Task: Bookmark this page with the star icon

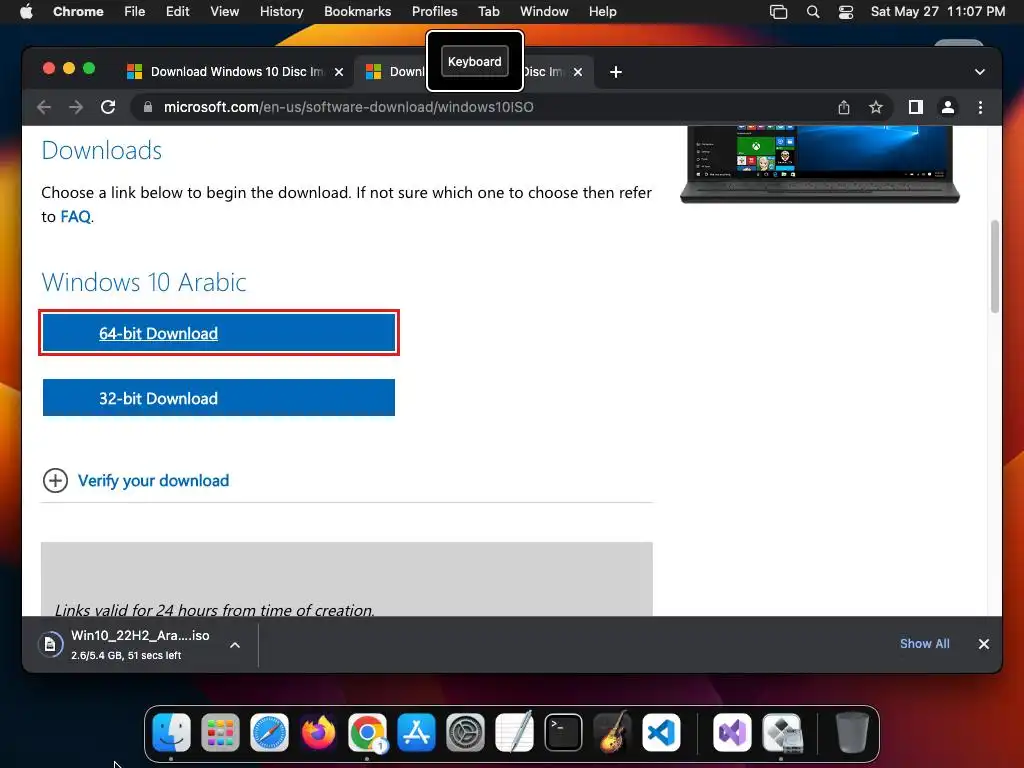Action: (876, 107)
